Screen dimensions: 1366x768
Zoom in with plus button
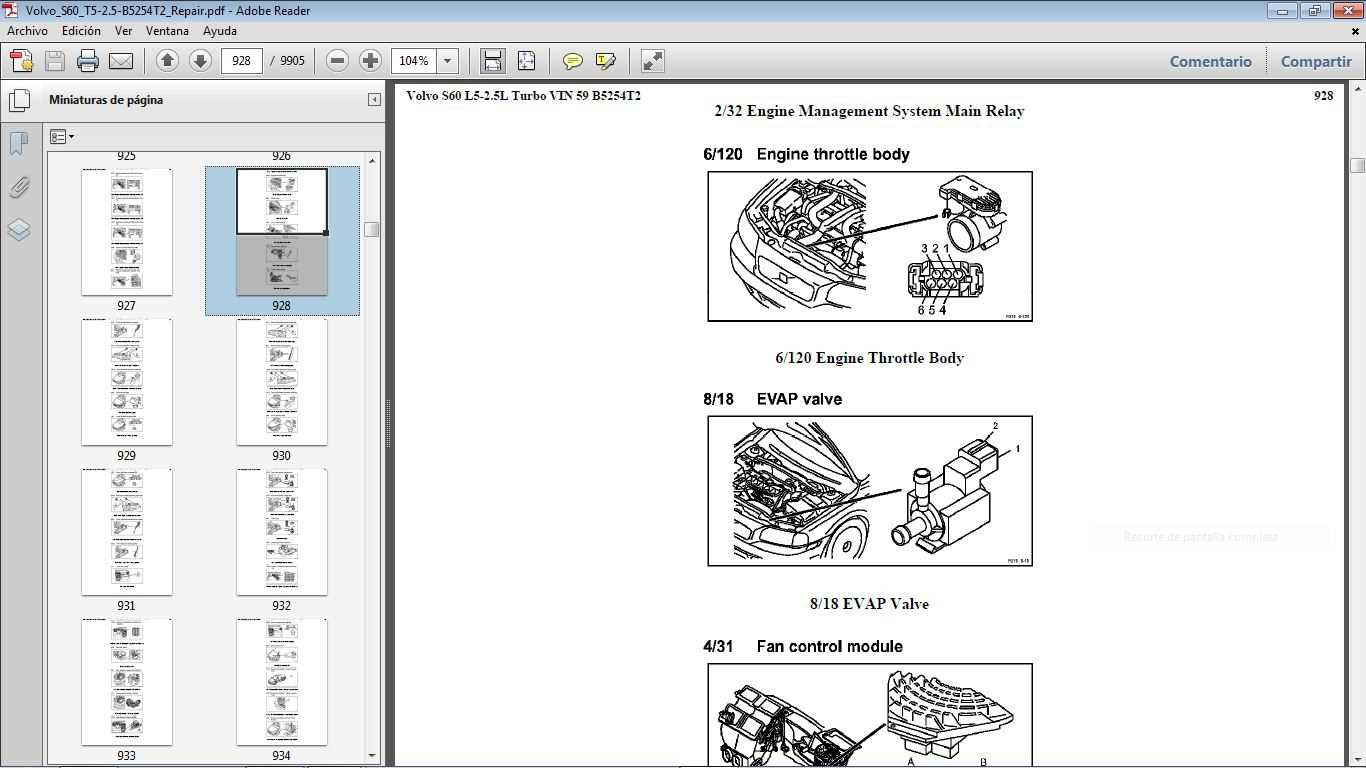(x=370, y=61)
